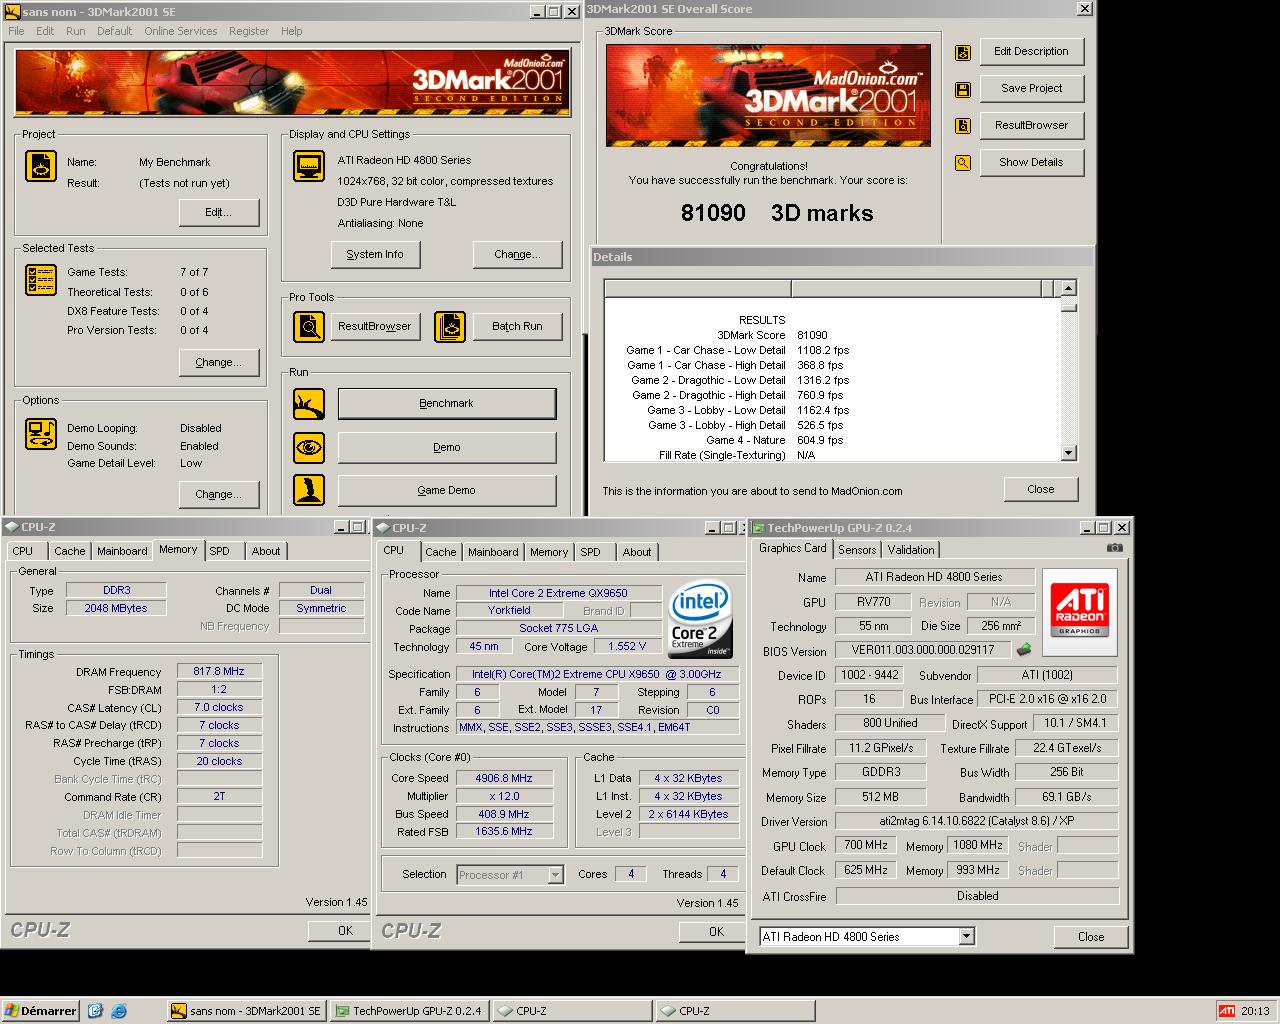Click the Core Speed 4906.8 MHz field

coord(504,778)
